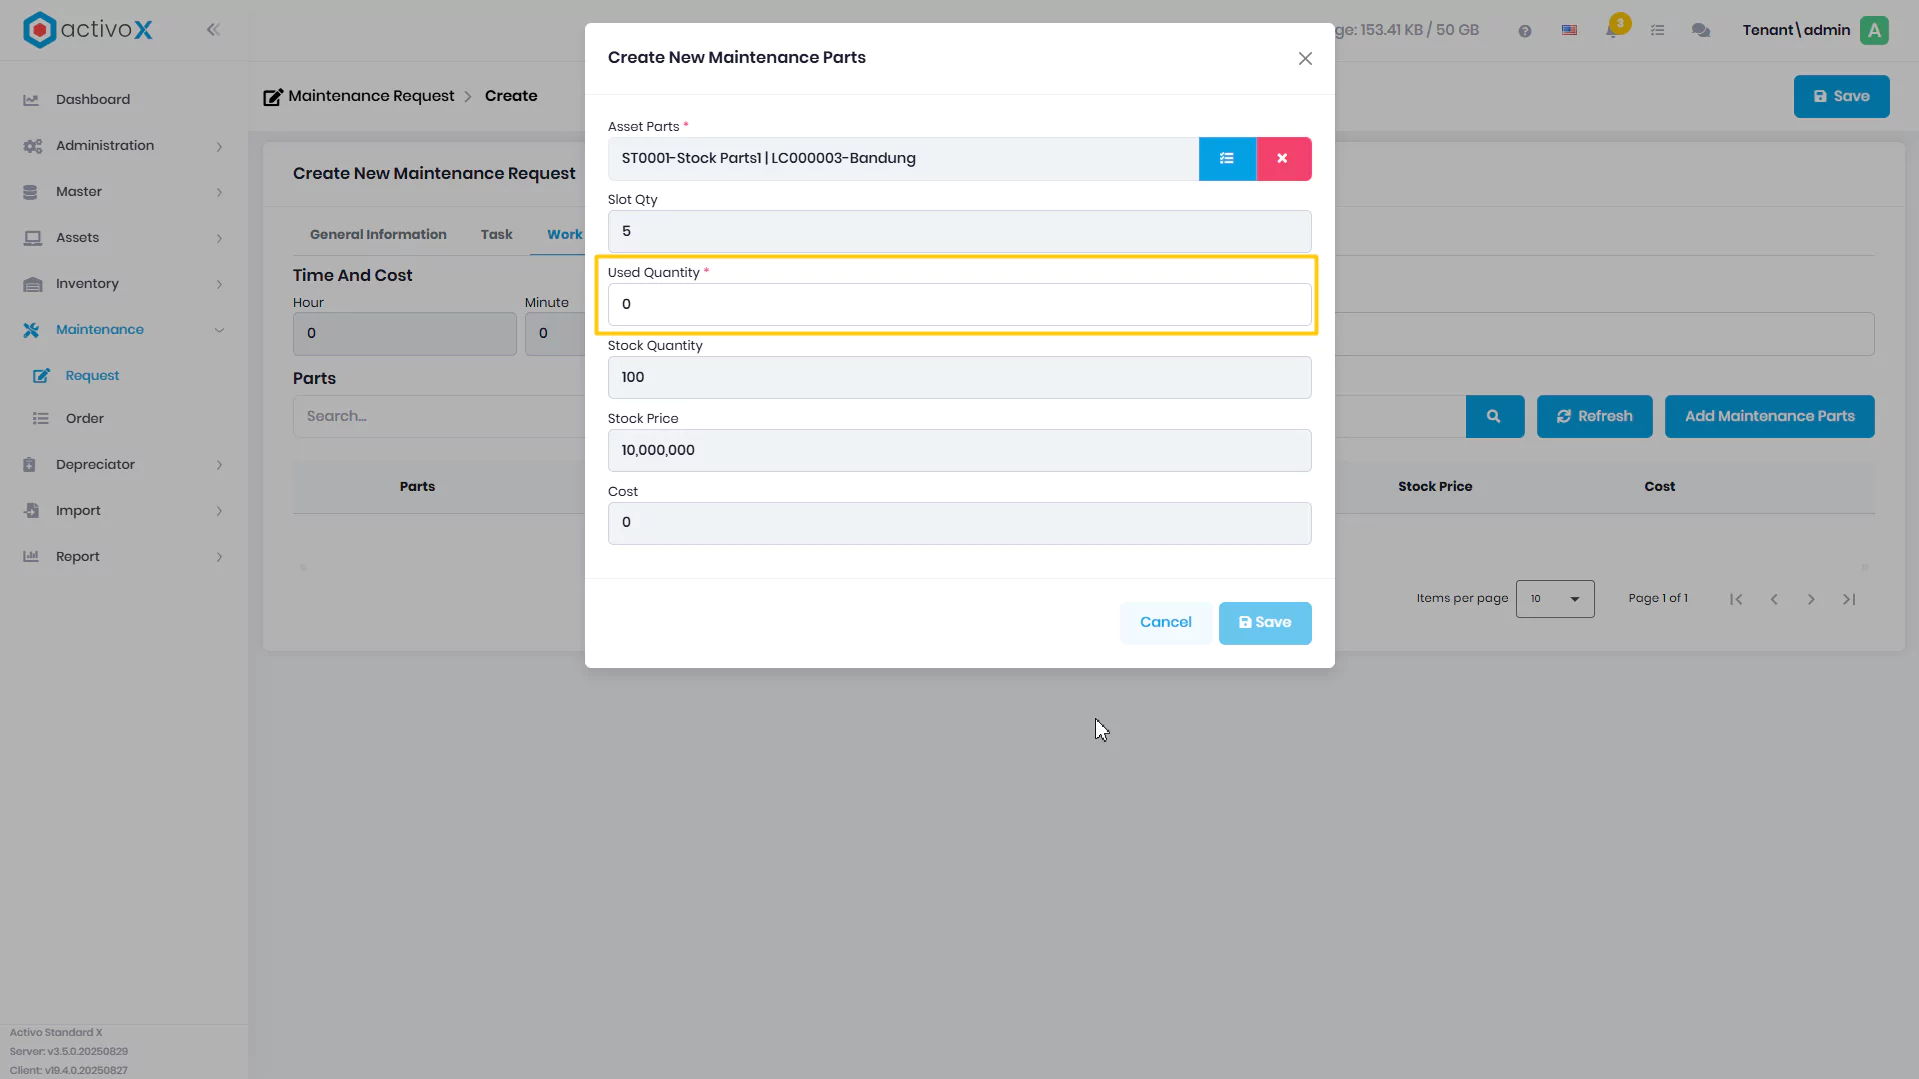Open Dashboard from the sidebar
The image size is (1919, 1079).
(93, 100)
